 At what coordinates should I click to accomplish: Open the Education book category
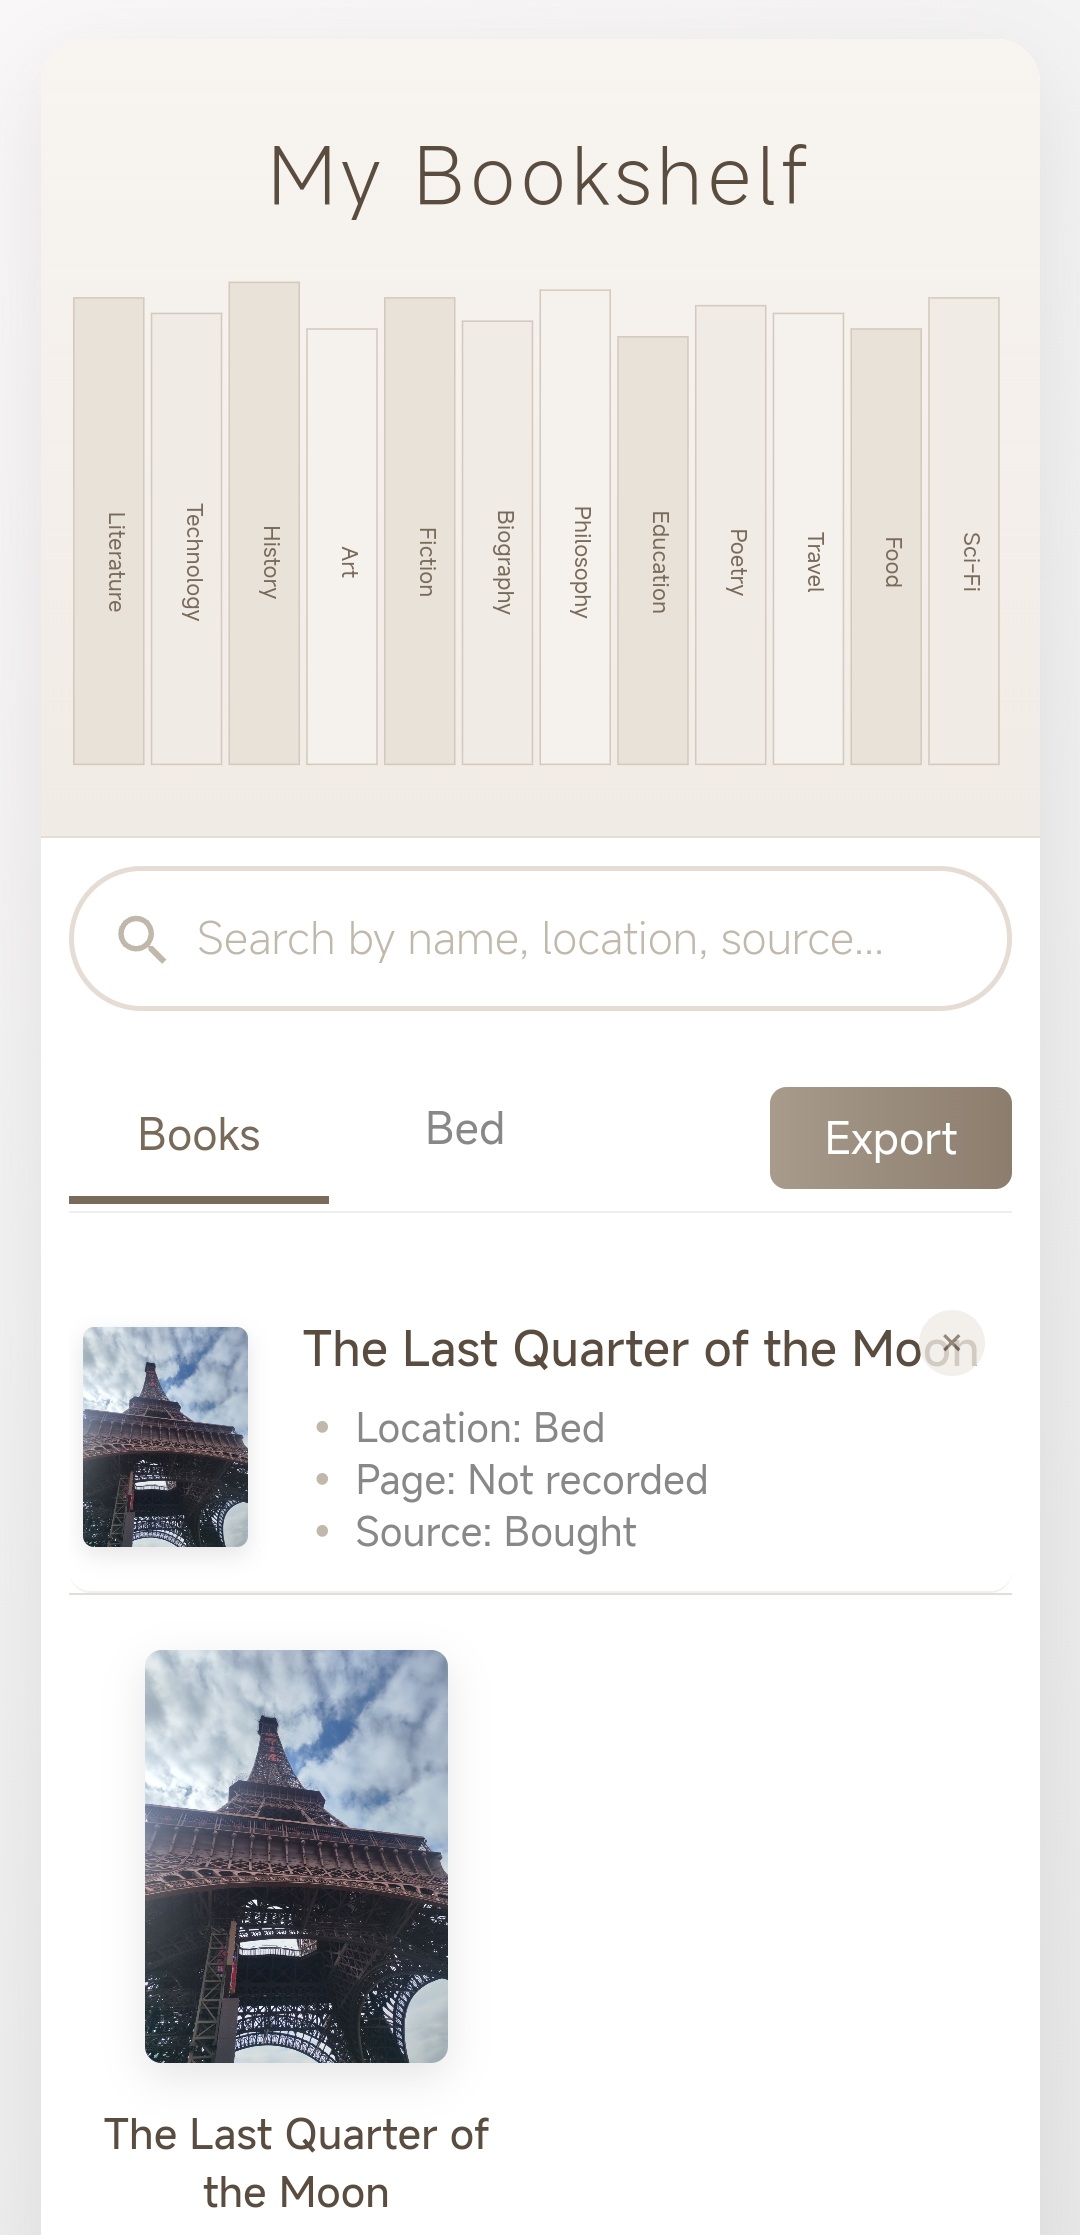coord(653,551)
